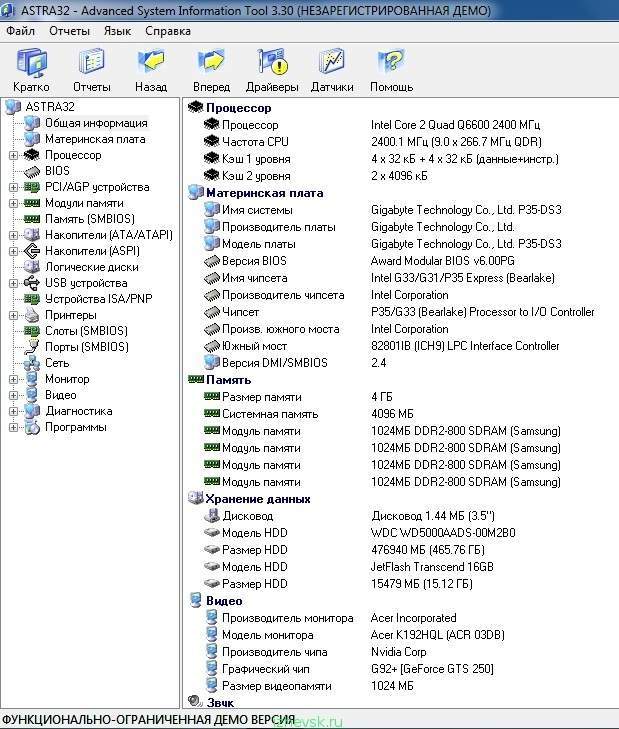Click the Слоты (SMBIOS) slot icon
This screenshot has width=619, height=729.
pos(32,331)
